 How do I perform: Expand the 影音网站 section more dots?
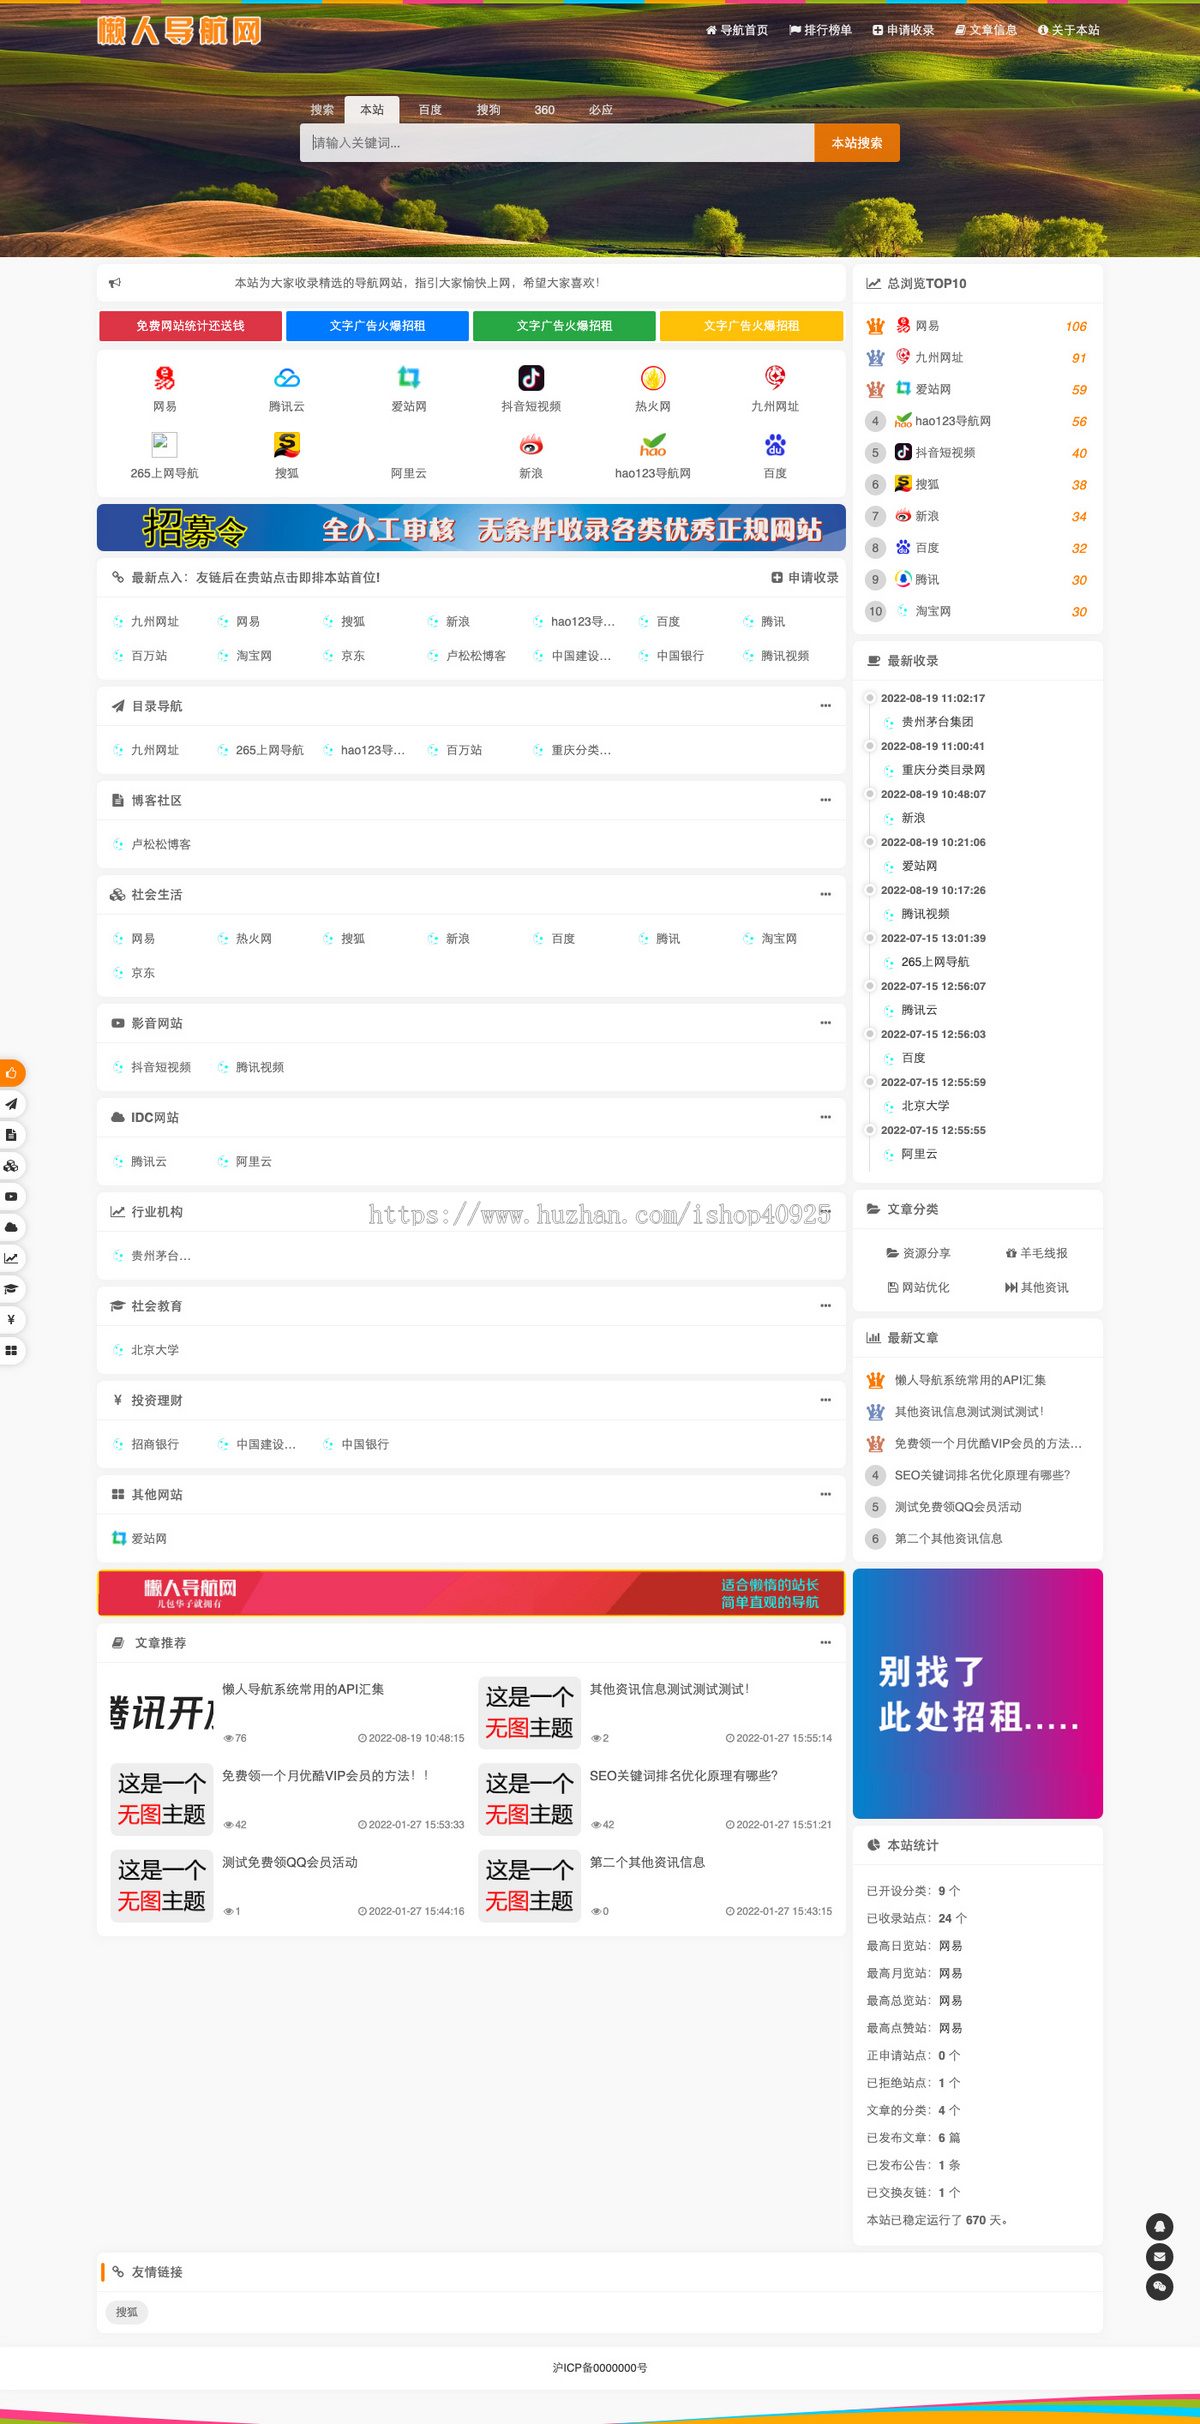[x=825, y=1023]
